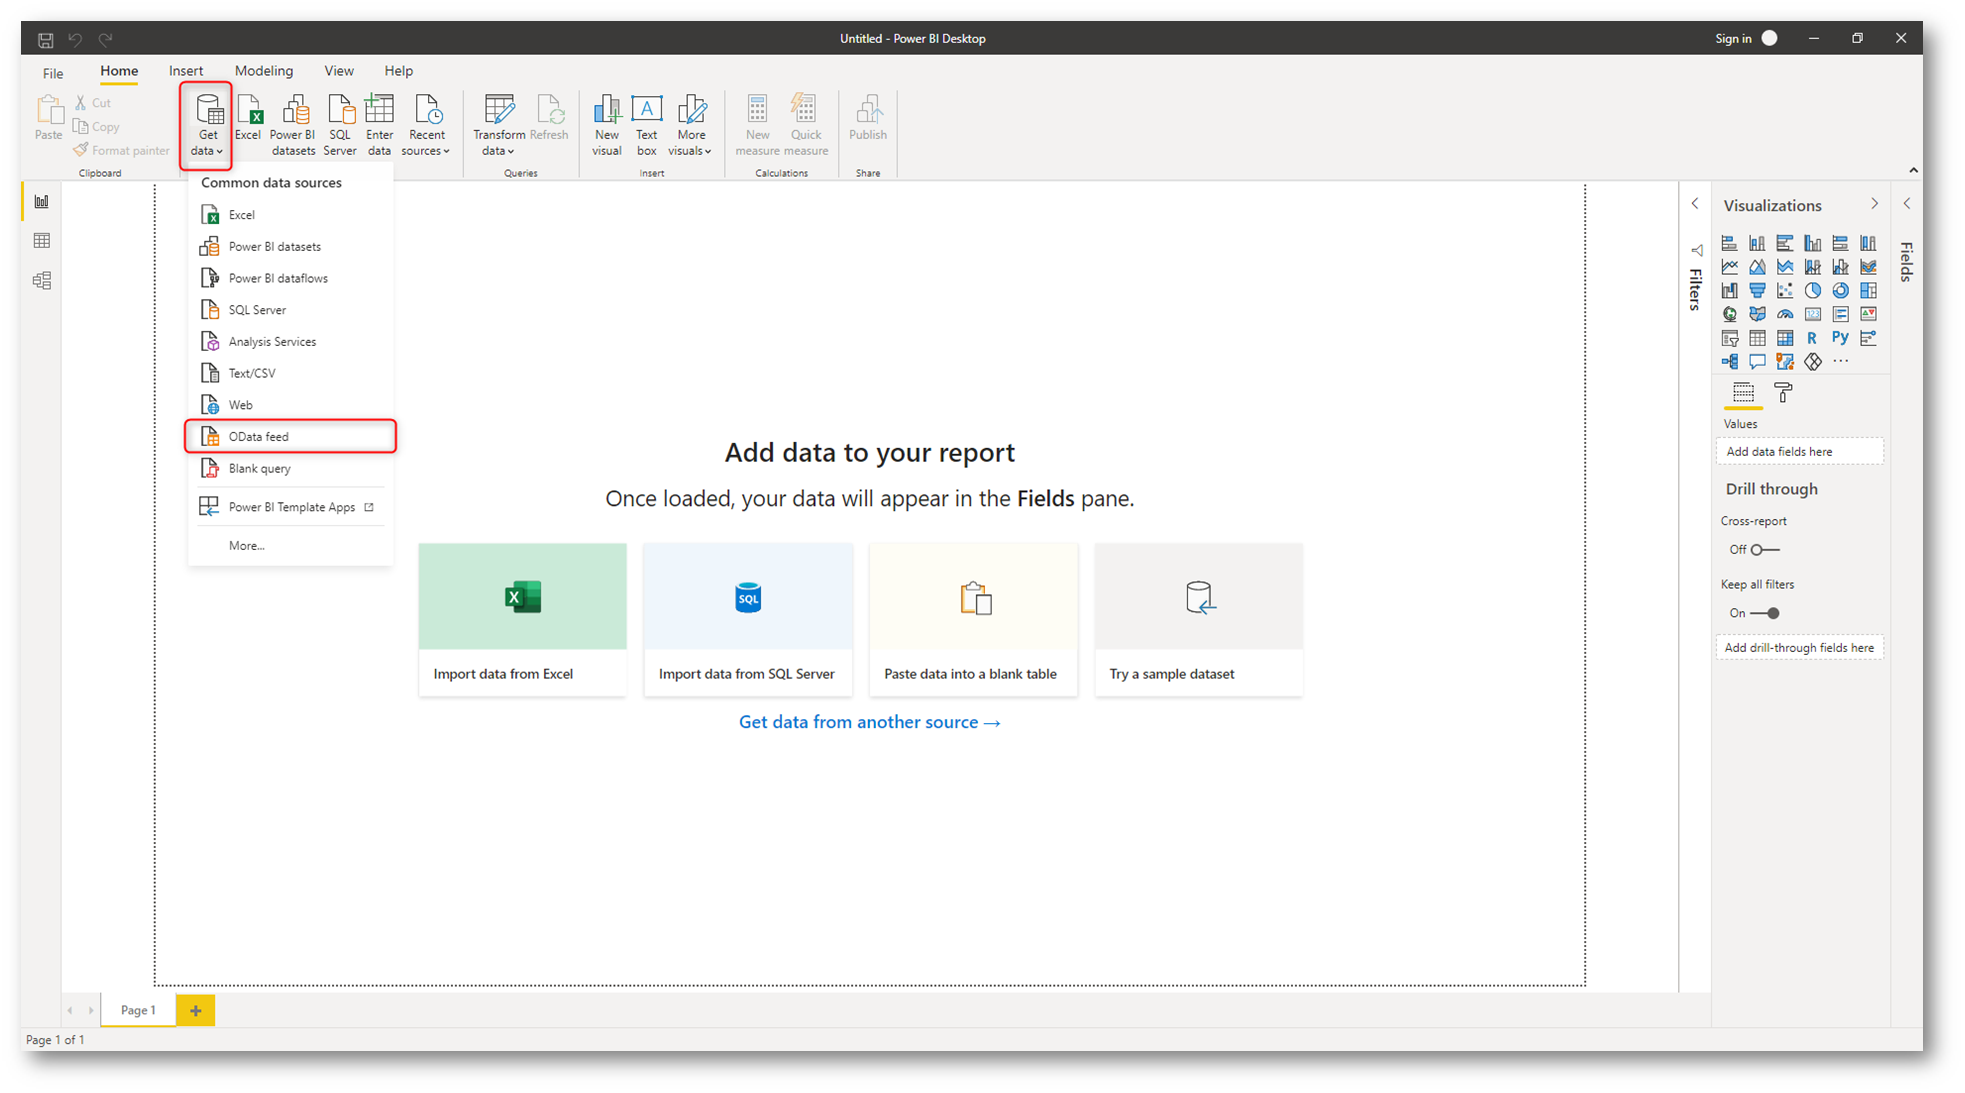
Task: Select Power BI dataflows in the menu
Action: click(291, 278)
